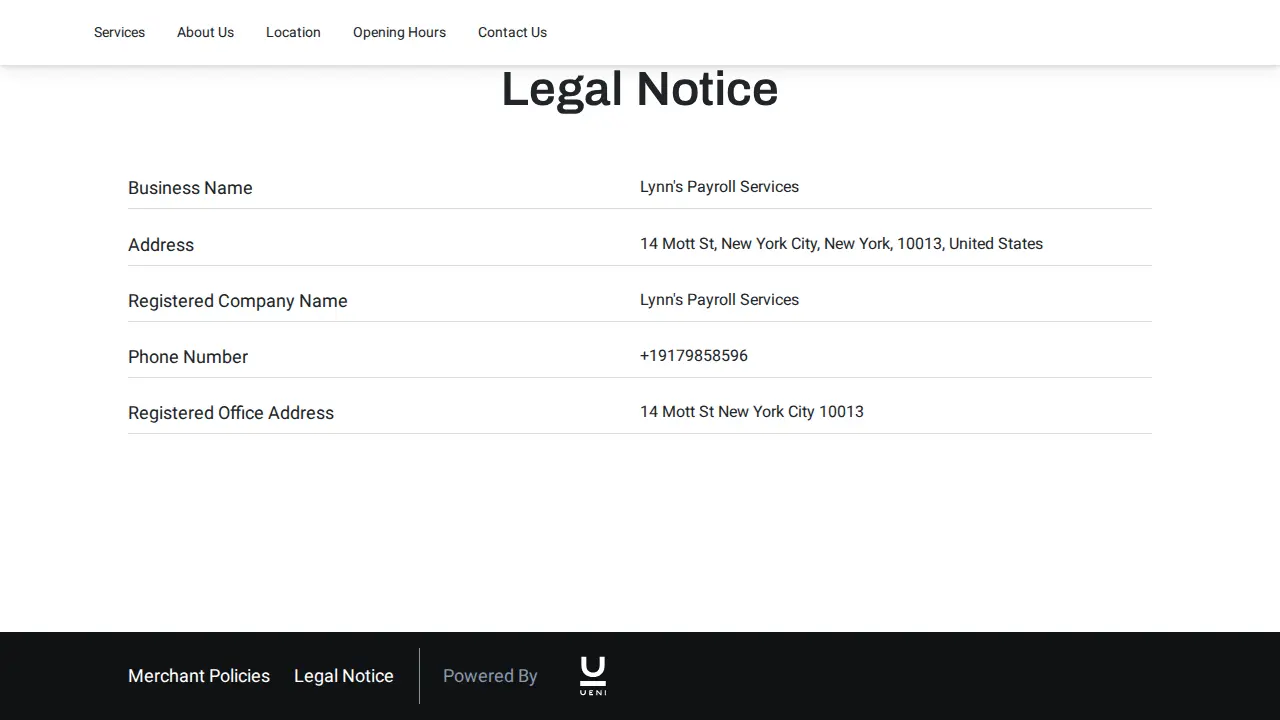
Task: Click the Legal Notice page heading
Action: click(640, 89)
